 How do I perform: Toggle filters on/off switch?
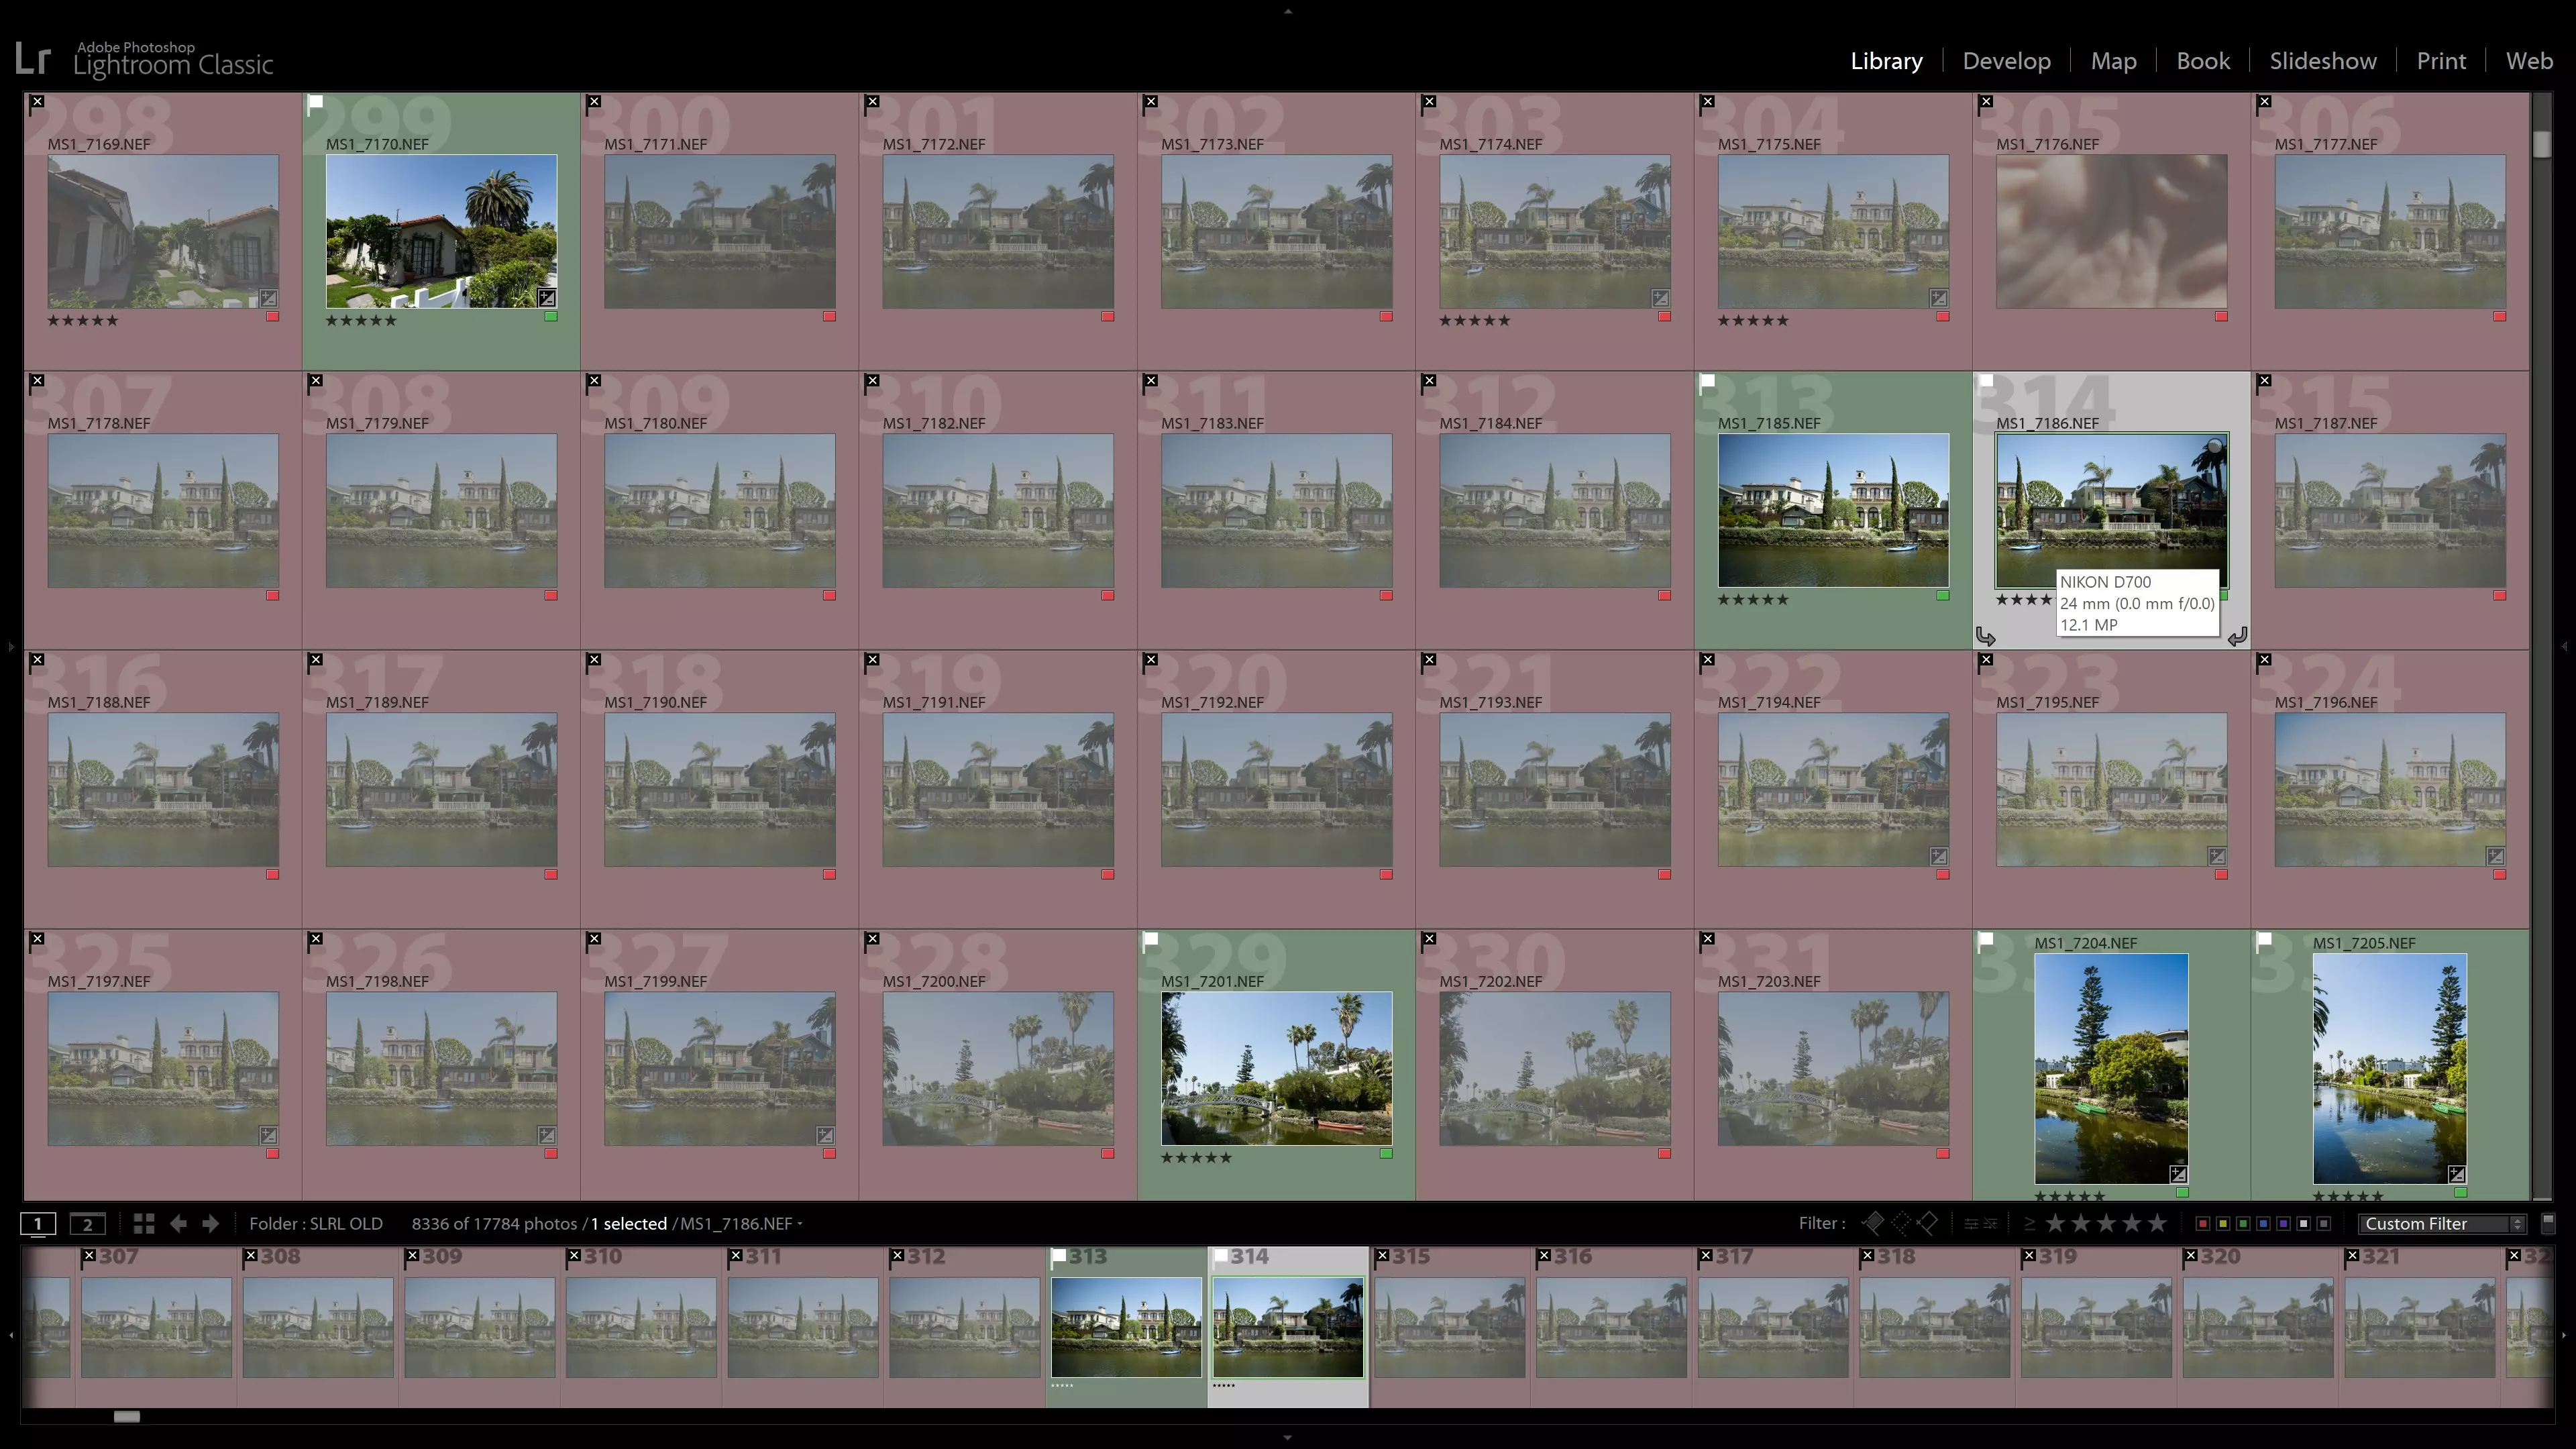tap(2548, 1223)
